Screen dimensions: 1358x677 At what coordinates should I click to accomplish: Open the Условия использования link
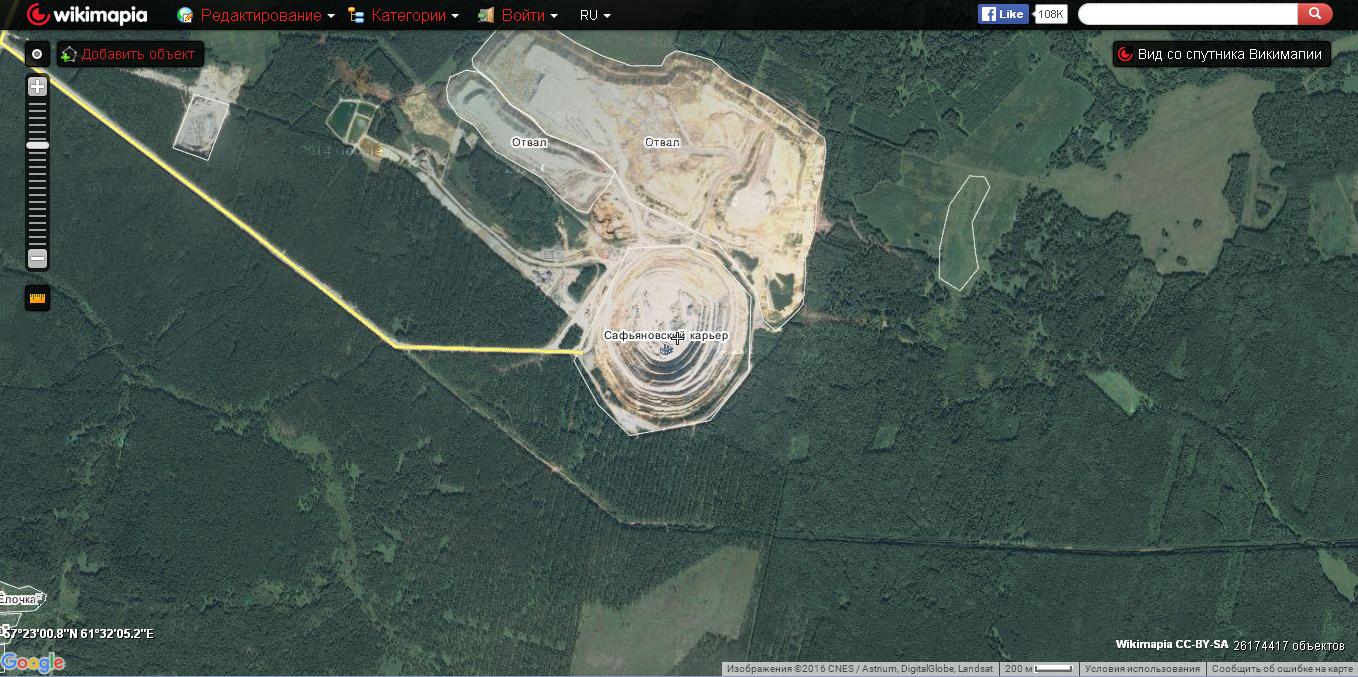(1142, 669)
